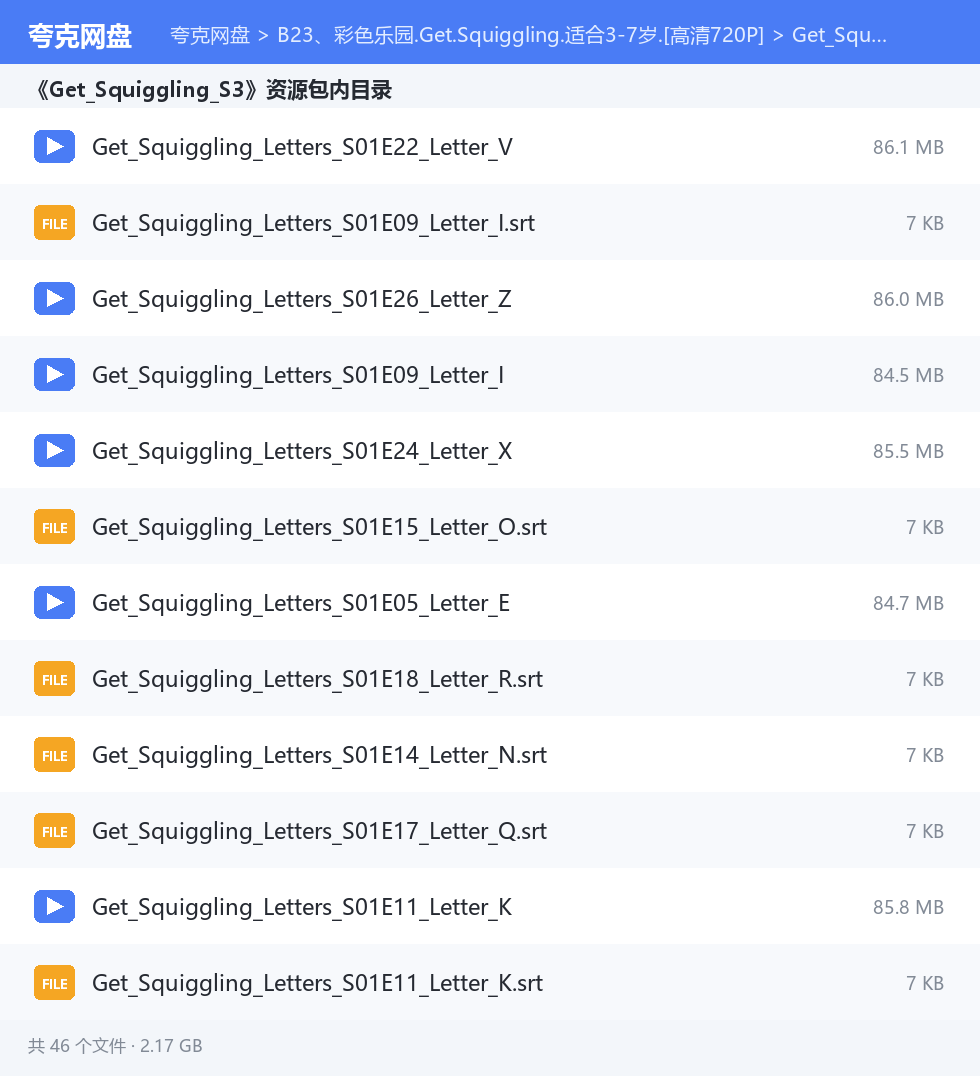
Task: Open video file name S01E11_Letter_K
Action: point(302,907)
